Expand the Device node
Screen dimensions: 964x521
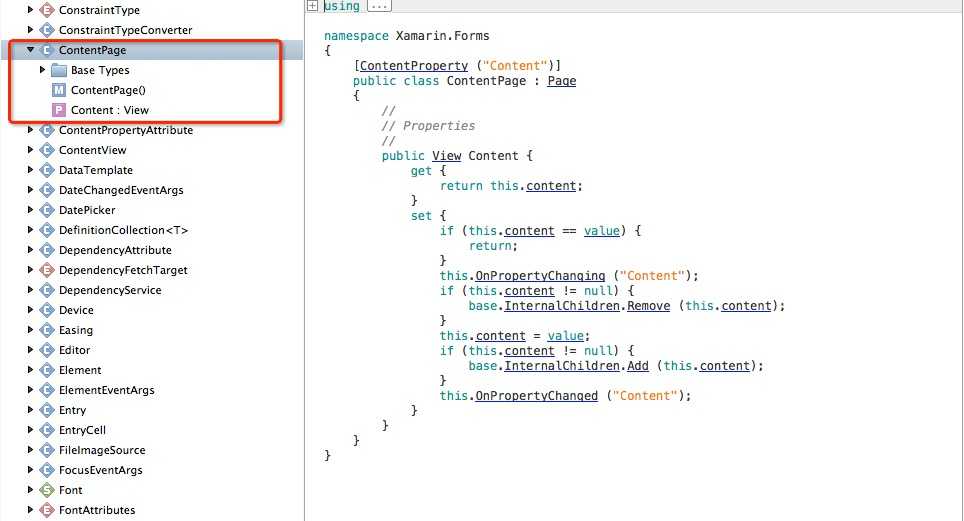(30, 310)
